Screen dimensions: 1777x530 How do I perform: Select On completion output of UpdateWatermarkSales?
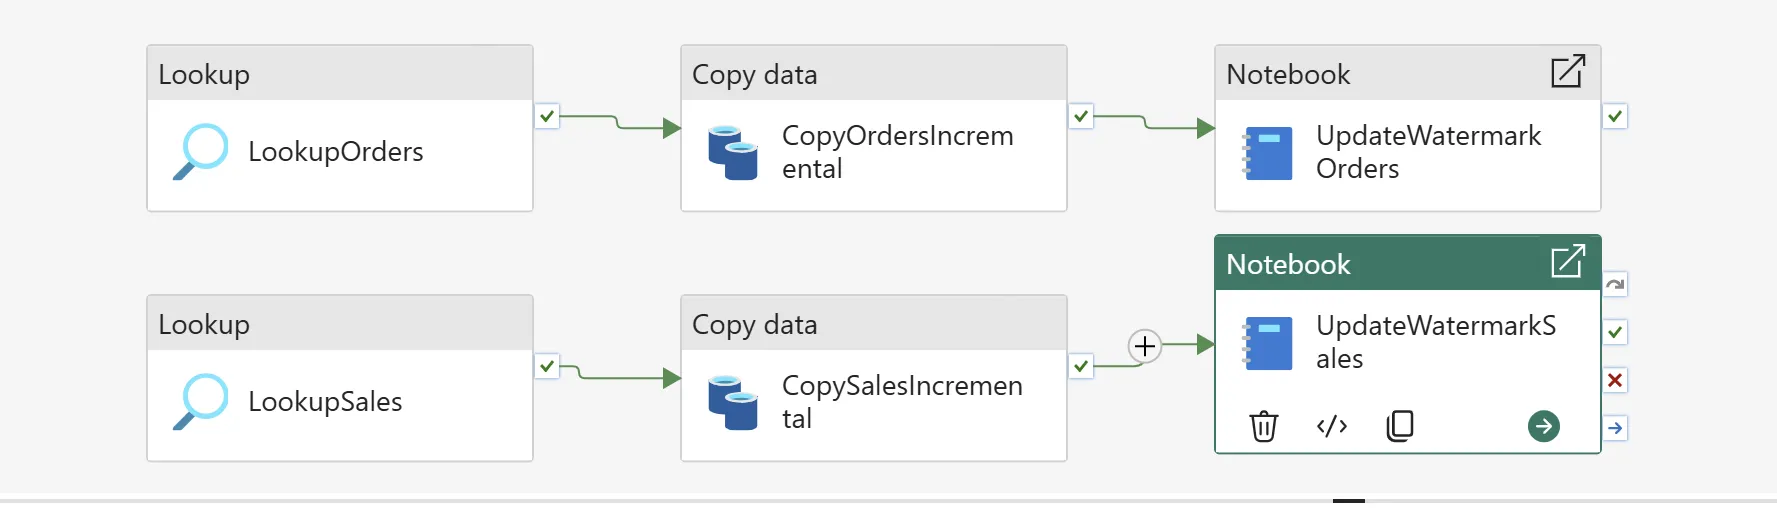point(1615,428)
